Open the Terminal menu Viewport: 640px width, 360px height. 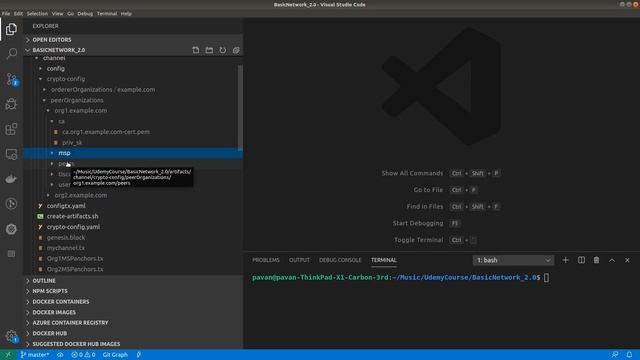click(107, 13)
